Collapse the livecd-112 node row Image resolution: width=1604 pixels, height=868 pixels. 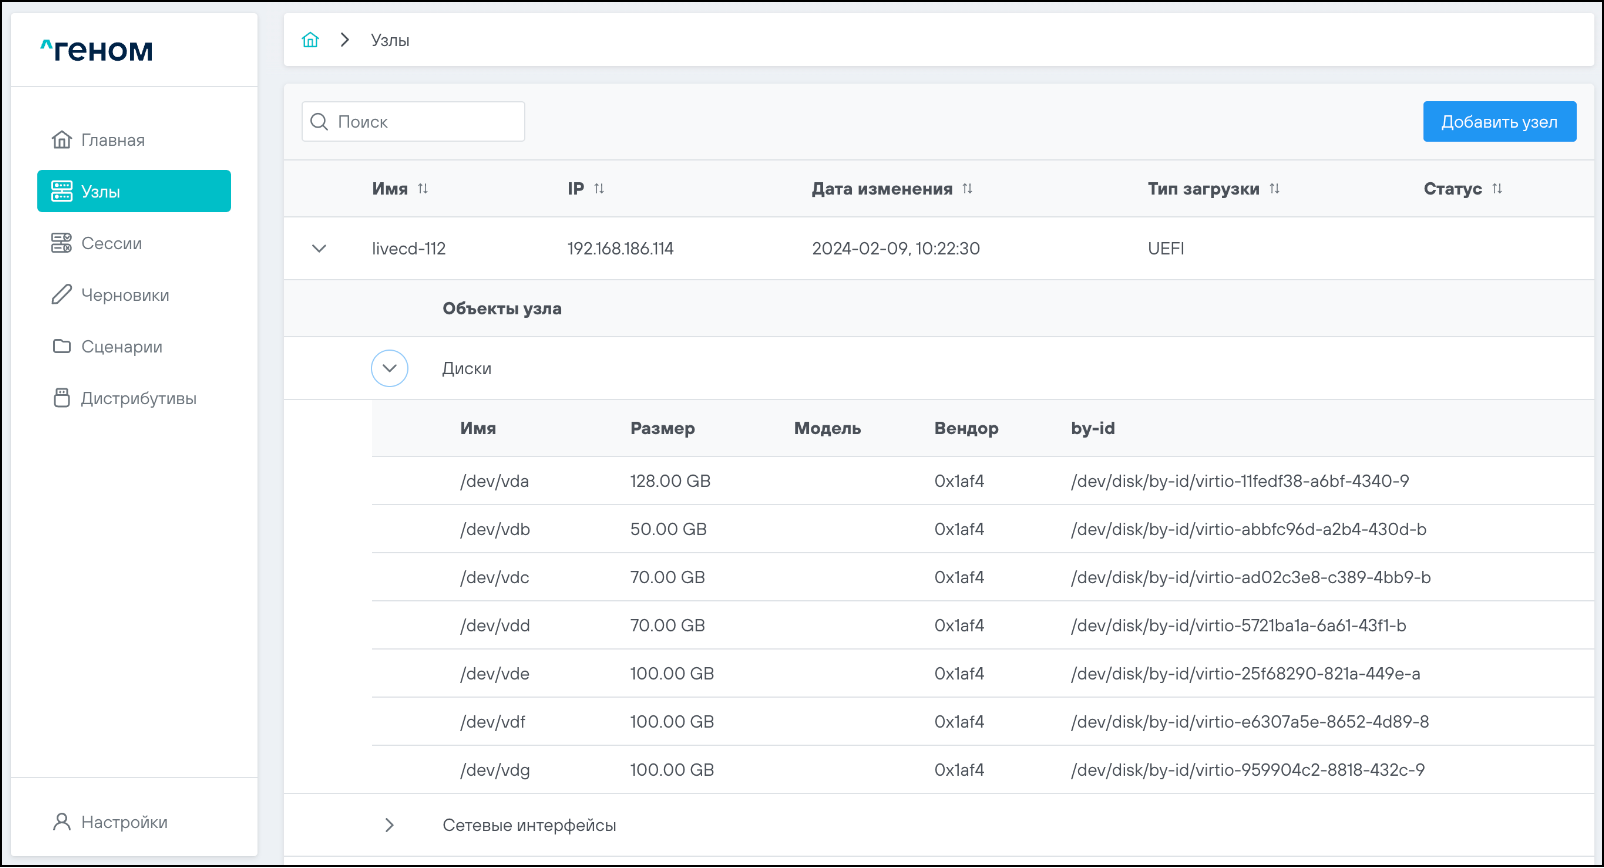pos(319,249)
